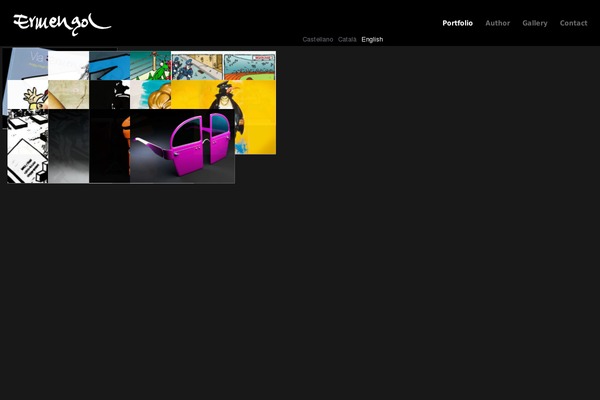Open the dark thumbnail with orange shape

(109, 146)
